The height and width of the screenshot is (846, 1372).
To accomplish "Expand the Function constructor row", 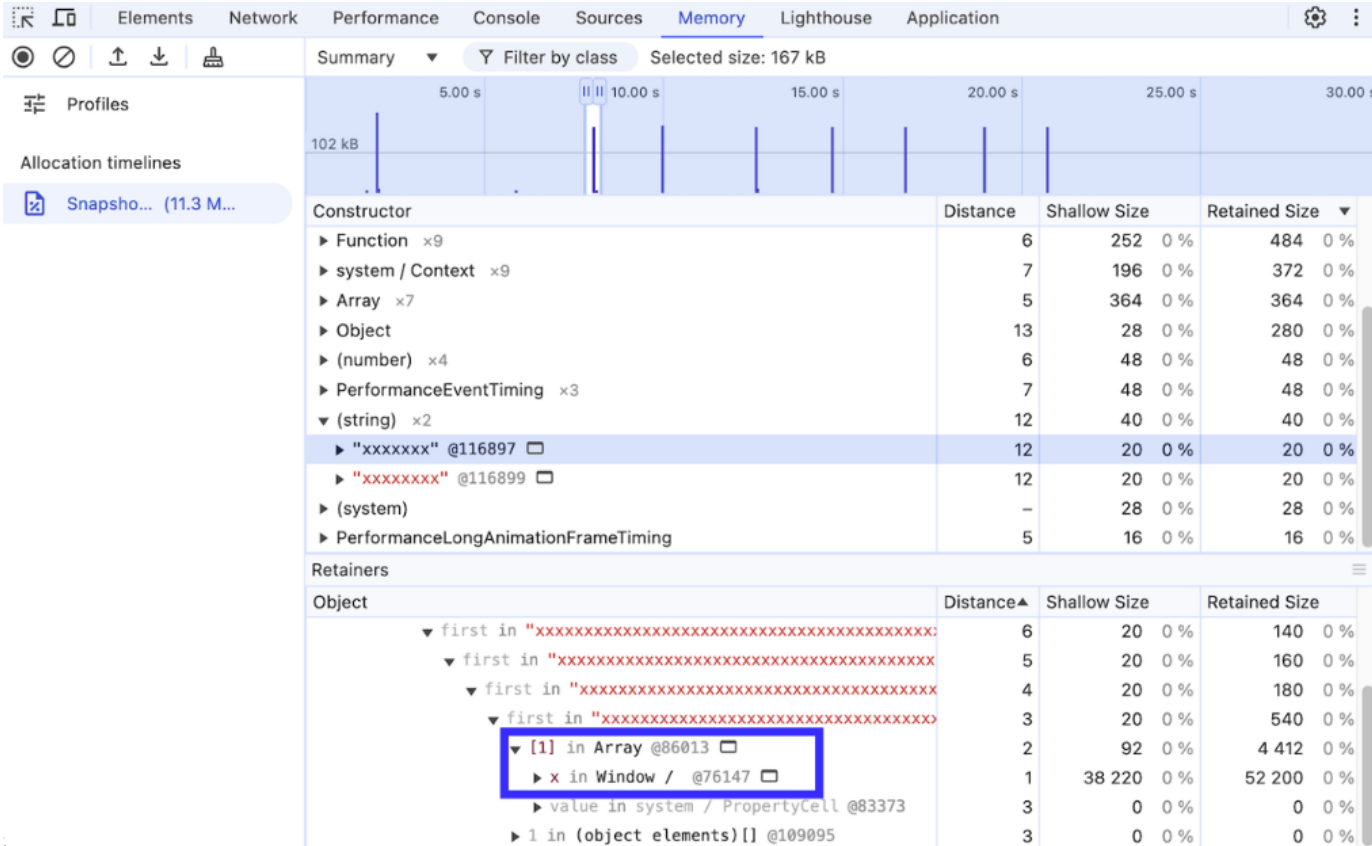I will 323,241.
